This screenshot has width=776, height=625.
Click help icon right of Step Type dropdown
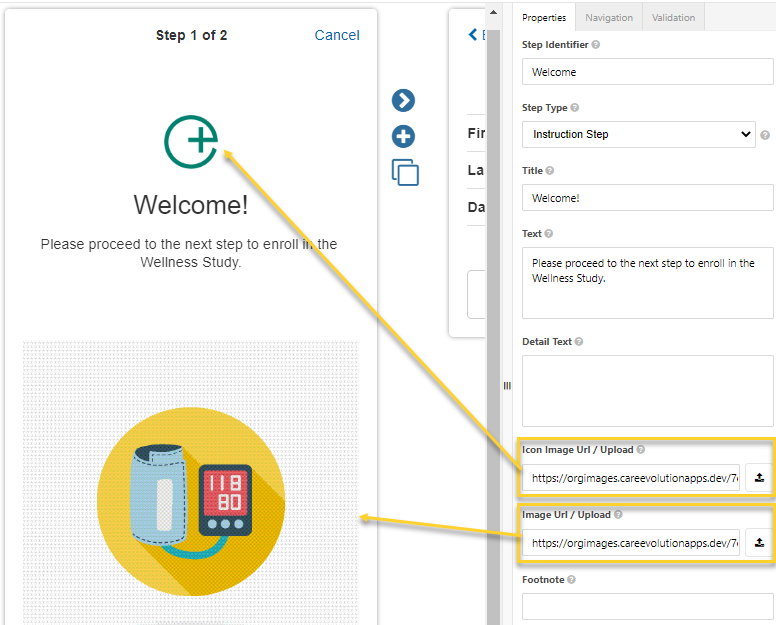click(x=765, y=135)
